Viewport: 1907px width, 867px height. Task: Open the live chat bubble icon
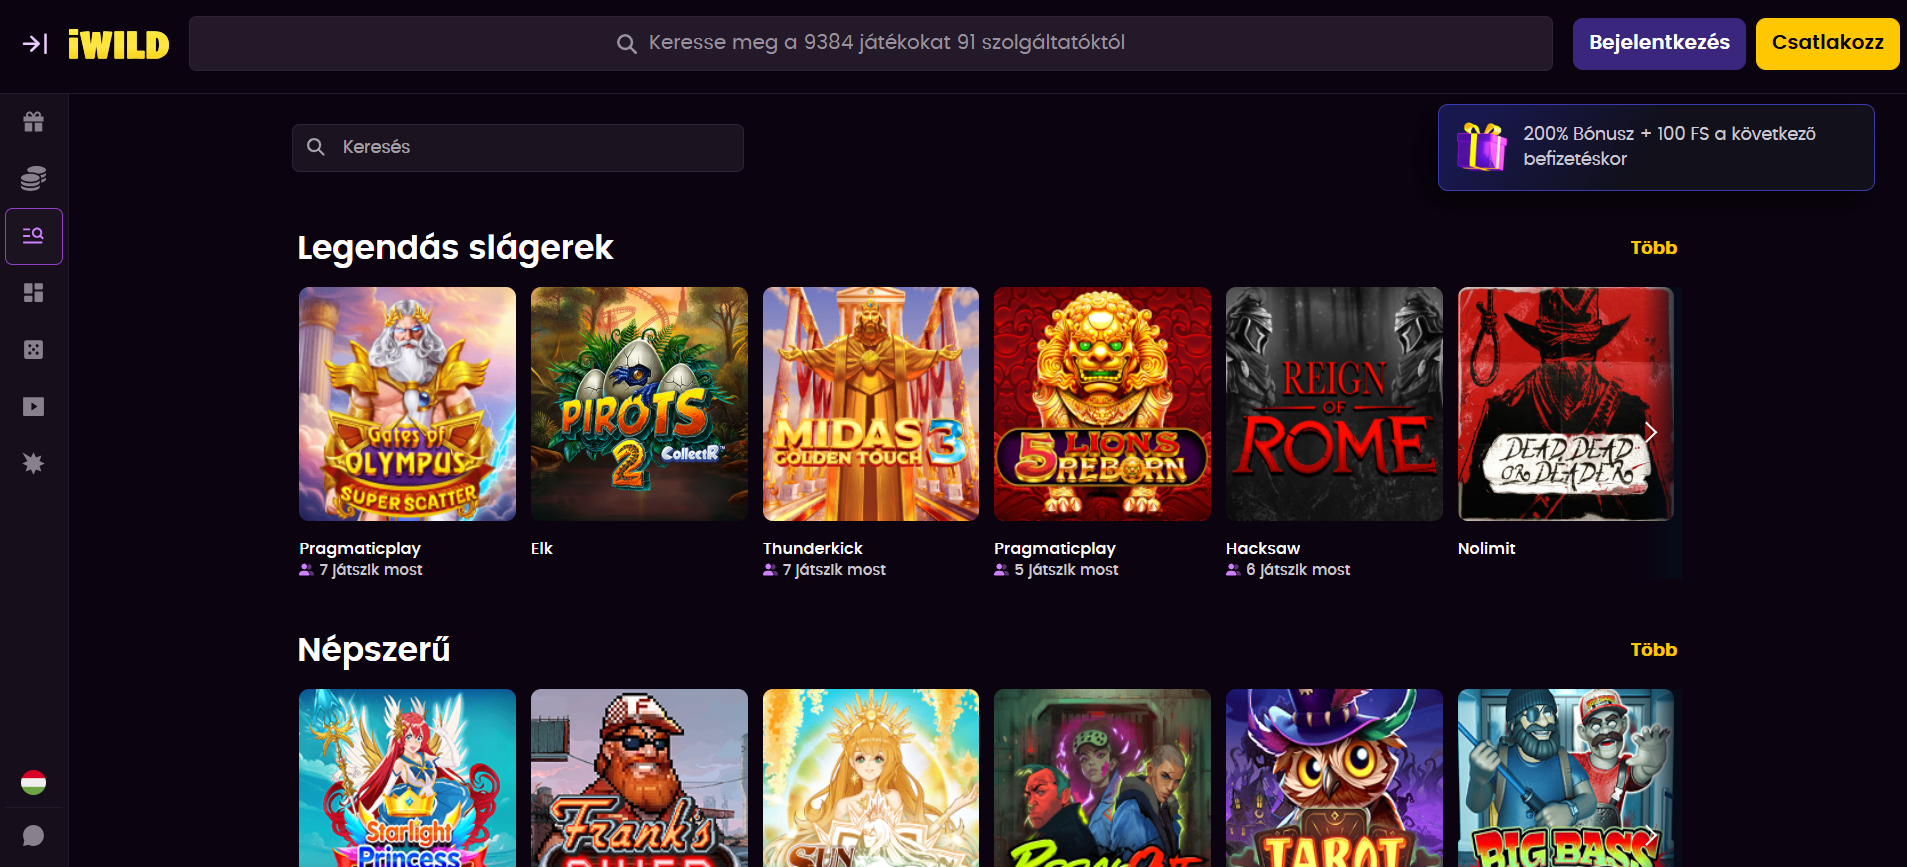pos(34,836)
